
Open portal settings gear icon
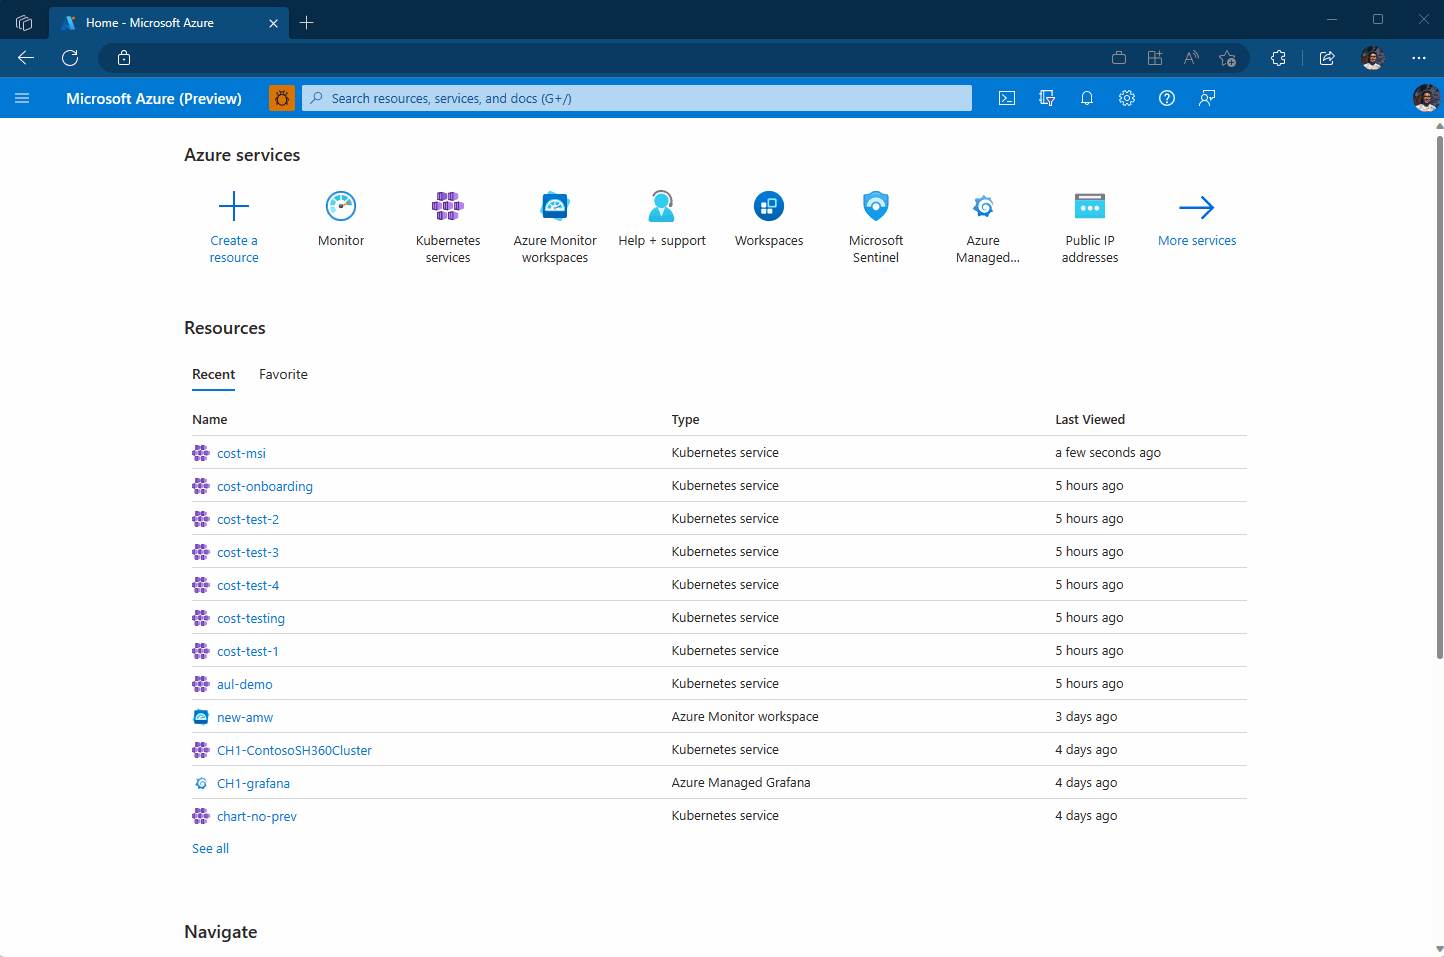point(1127,98)
